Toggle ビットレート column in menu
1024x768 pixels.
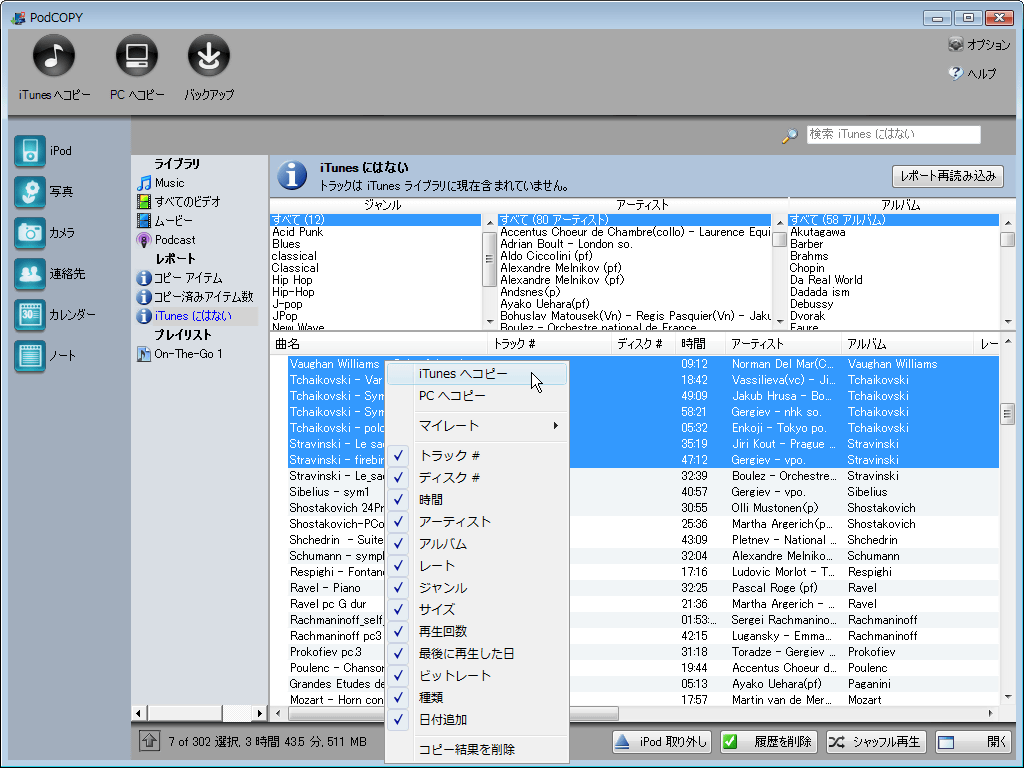click(477, 676)
